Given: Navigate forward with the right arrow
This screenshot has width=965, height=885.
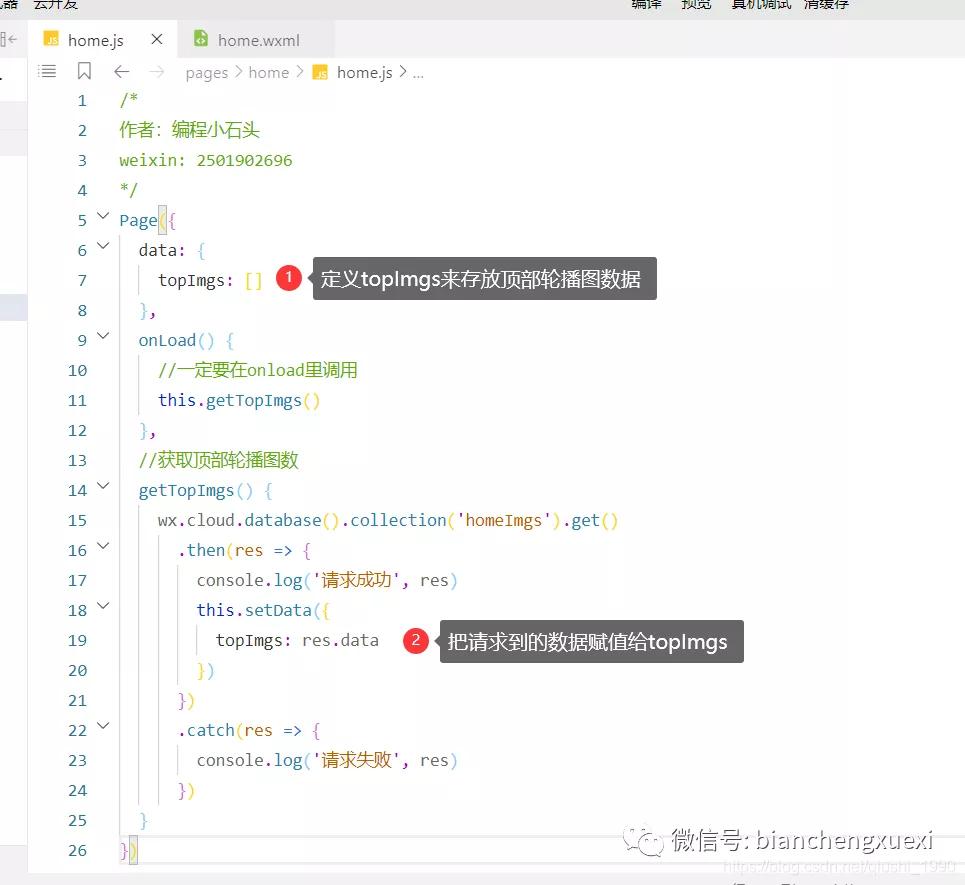Looking at the screenshot, I should coord(156,71).
